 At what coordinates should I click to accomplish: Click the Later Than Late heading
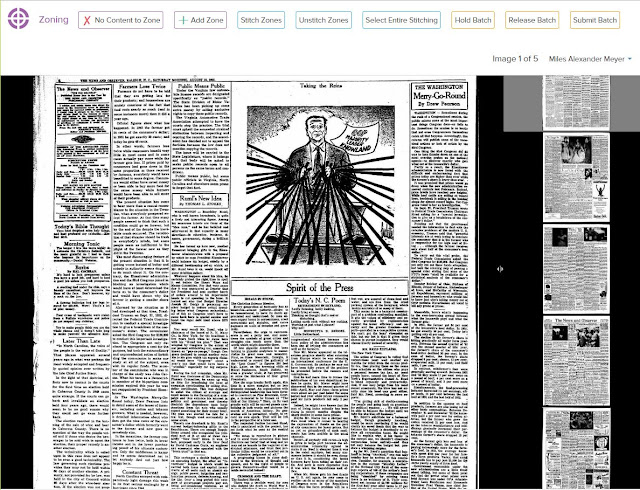click(81, 341)
